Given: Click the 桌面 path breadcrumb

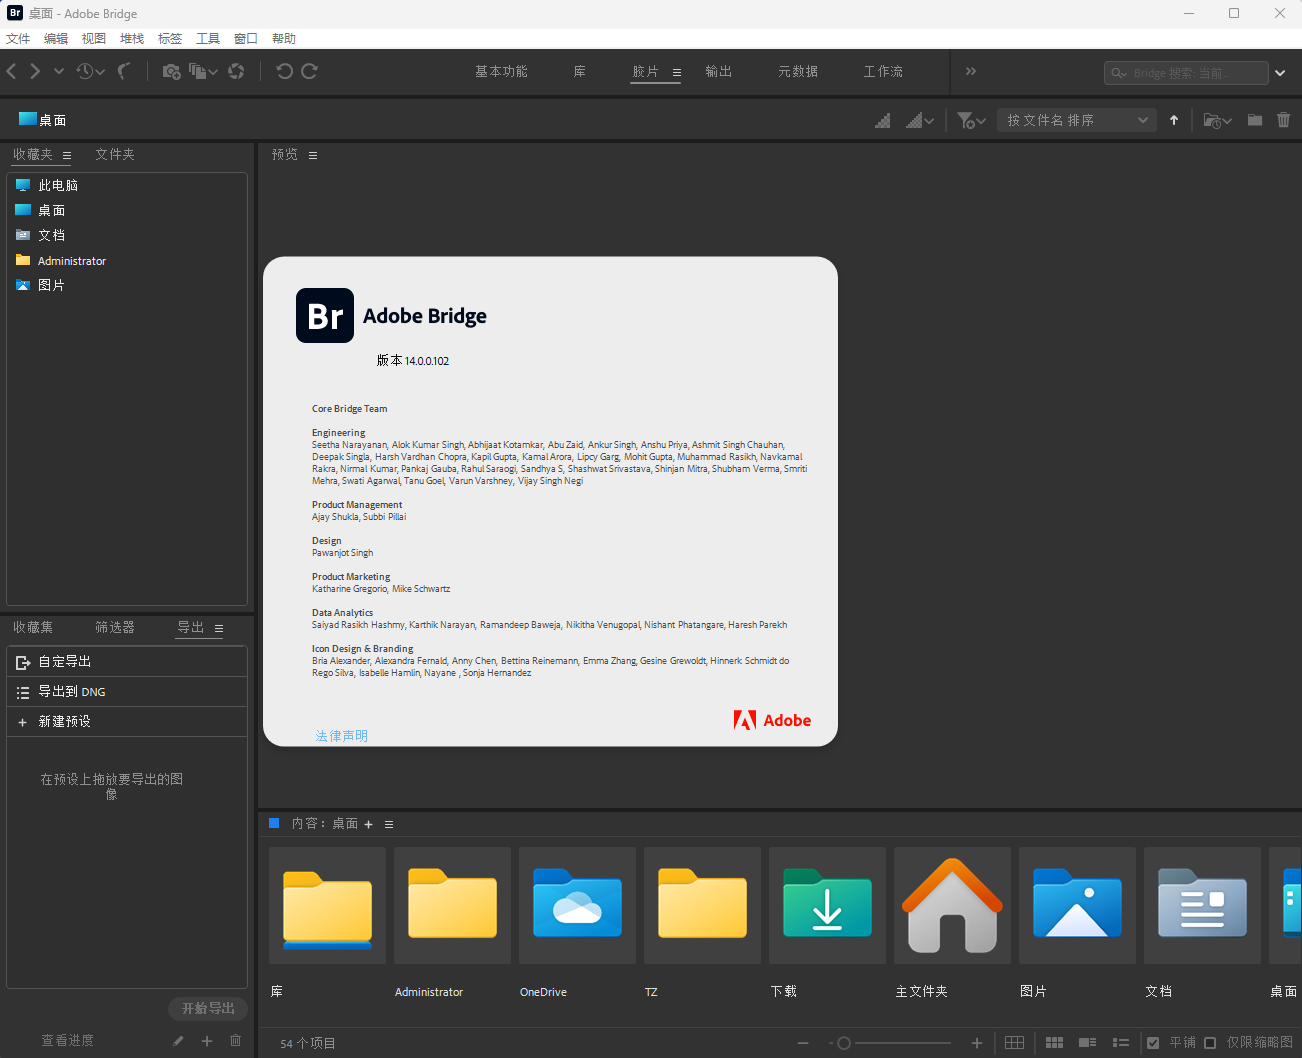Looking at the screenshot, I should point(43,120).
